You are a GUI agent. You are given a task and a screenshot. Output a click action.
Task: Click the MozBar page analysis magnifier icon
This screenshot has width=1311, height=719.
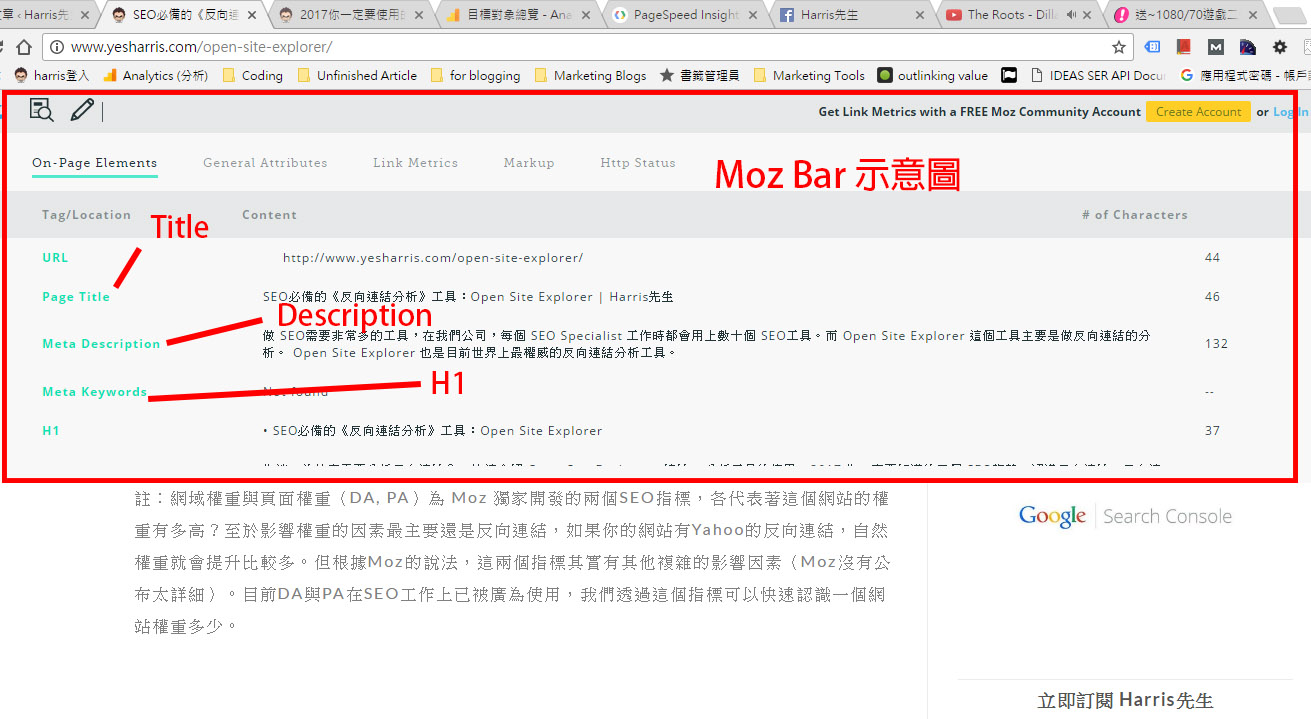(41, 110)
